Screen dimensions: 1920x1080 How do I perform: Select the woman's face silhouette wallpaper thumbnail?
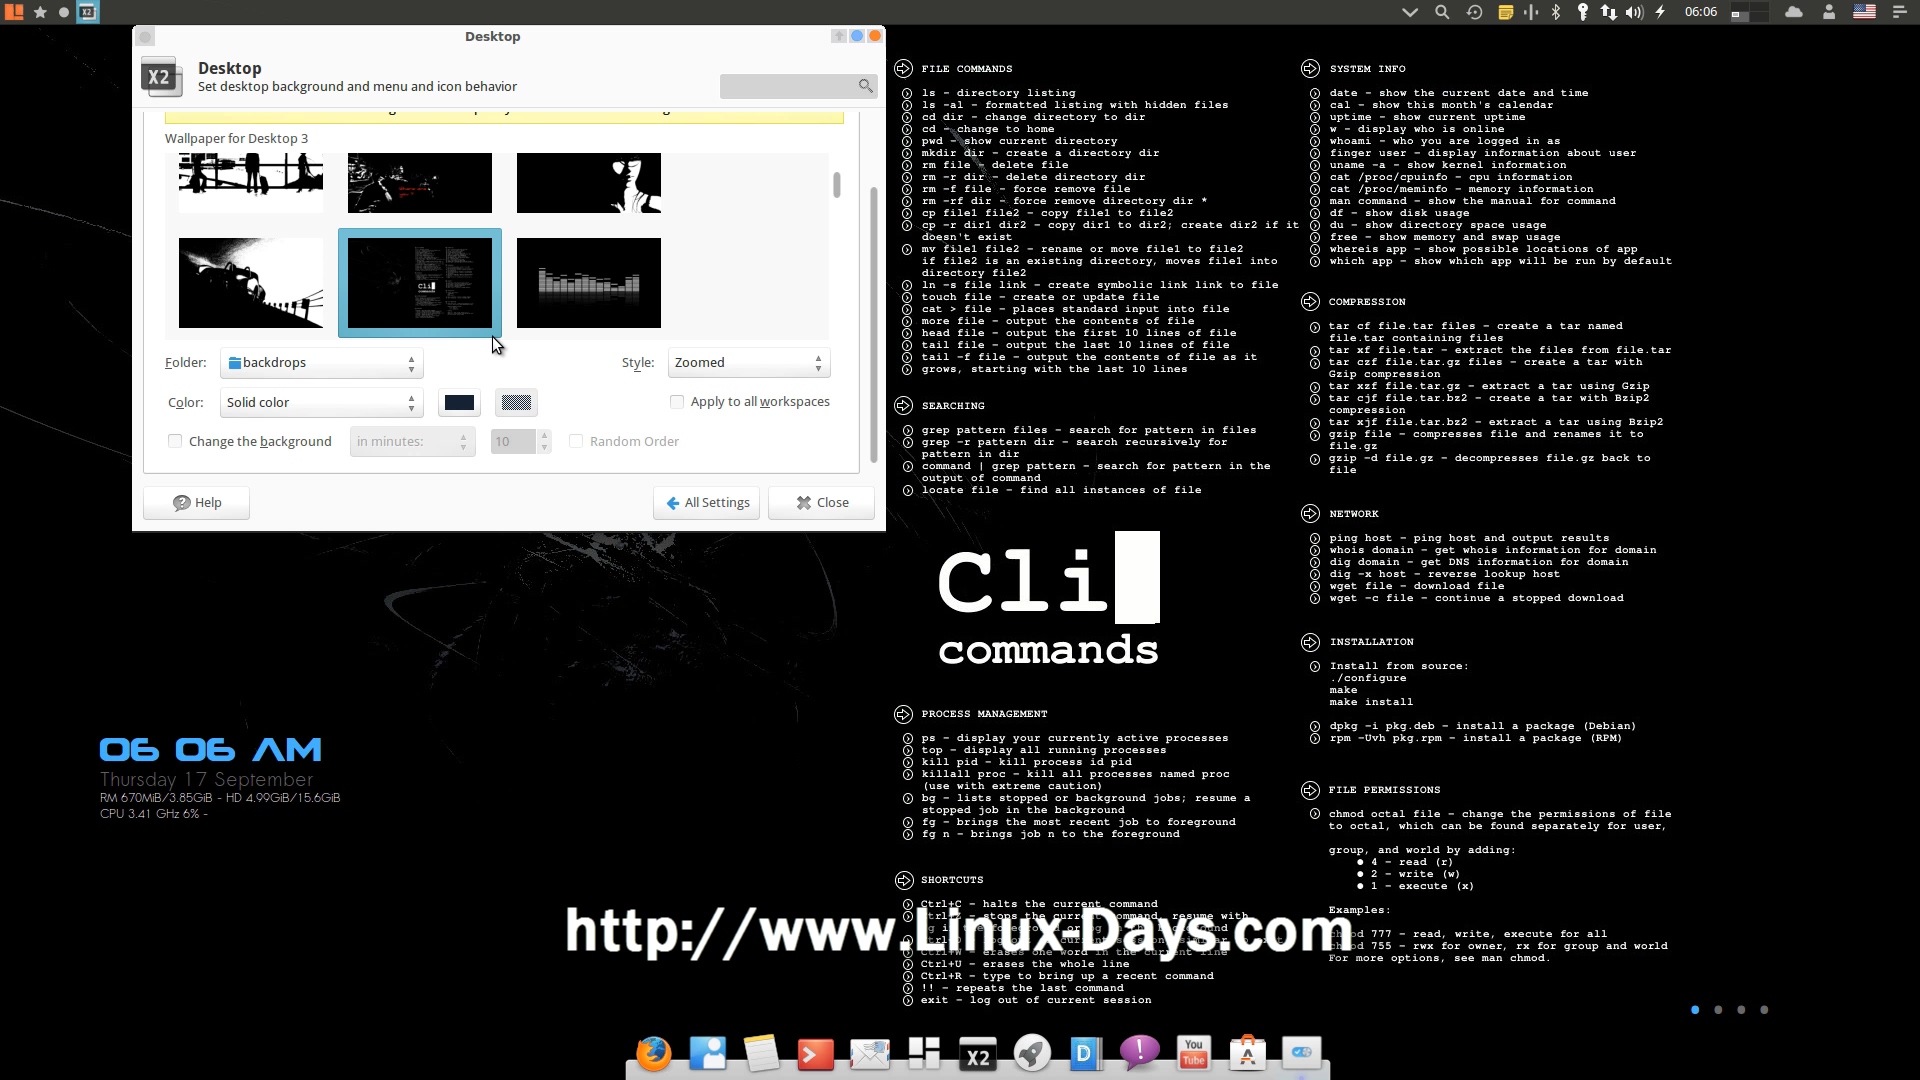(x=589, y=183)
